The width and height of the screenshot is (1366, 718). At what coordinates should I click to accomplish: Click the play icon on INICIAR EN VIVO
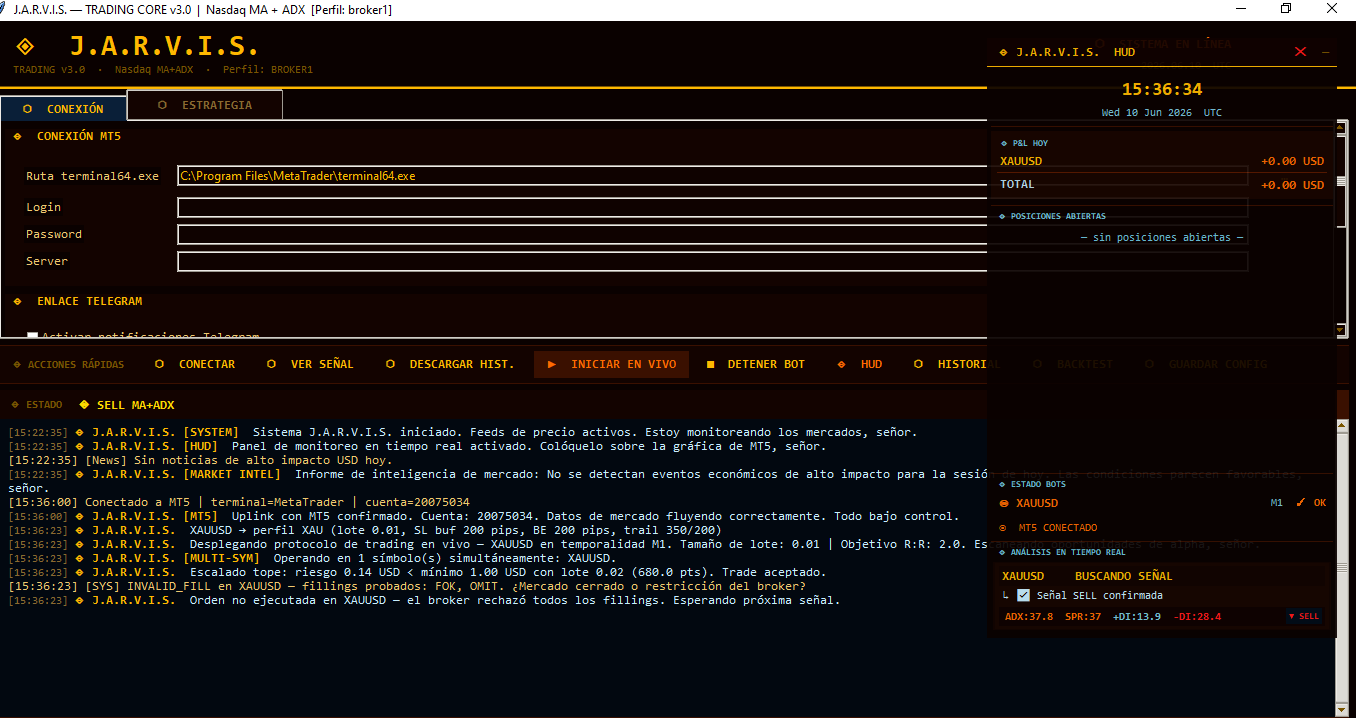point(552,364)
